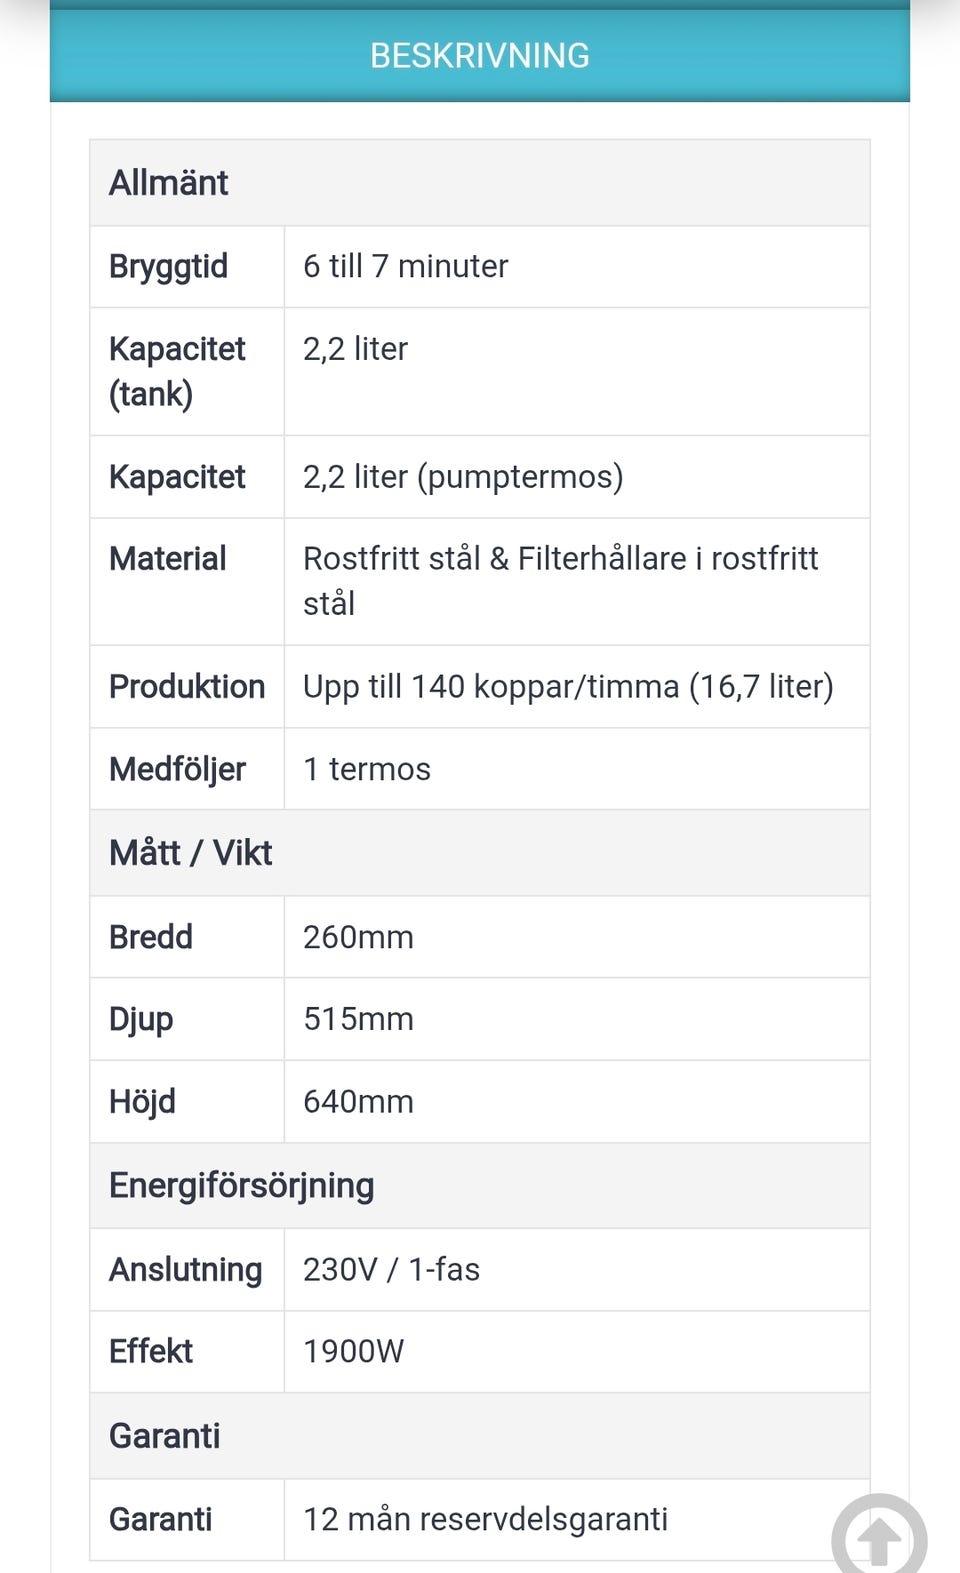The image size is (960, 1573).
Task: Select the Höjd value 640mm
Action: [358, 1102]
